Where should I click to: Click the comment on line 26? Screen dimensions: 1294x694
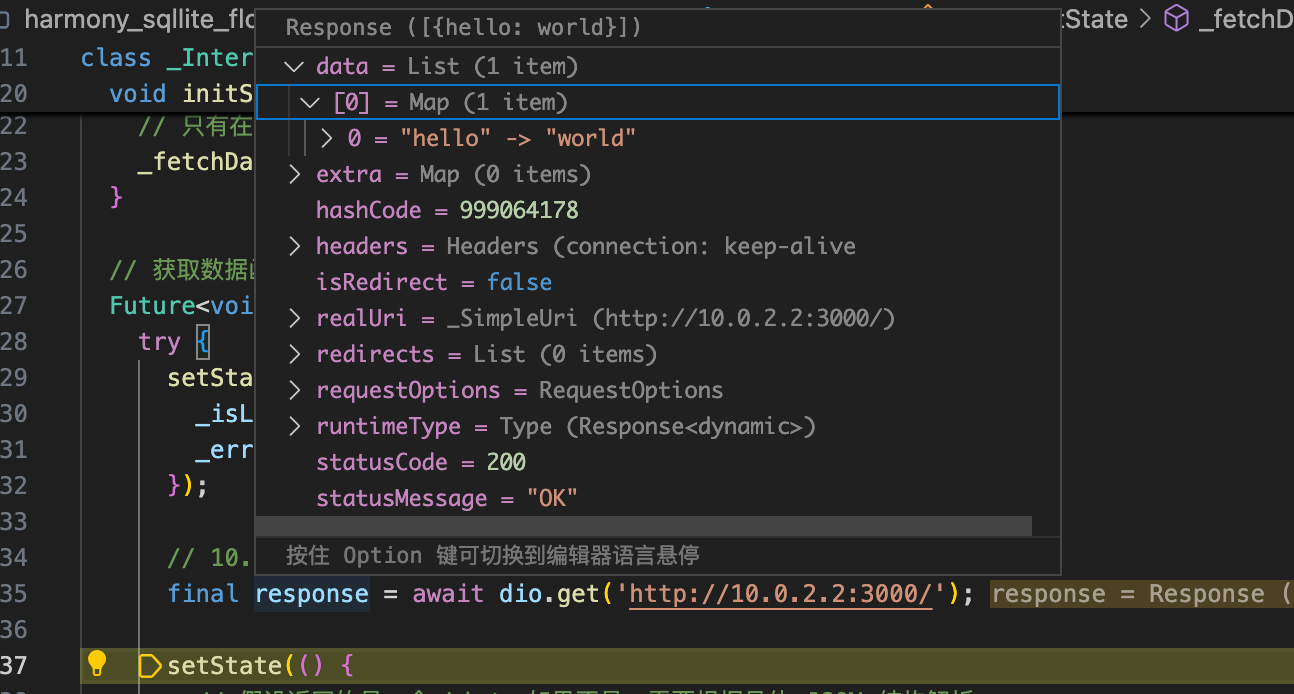(x=182, y=270)
